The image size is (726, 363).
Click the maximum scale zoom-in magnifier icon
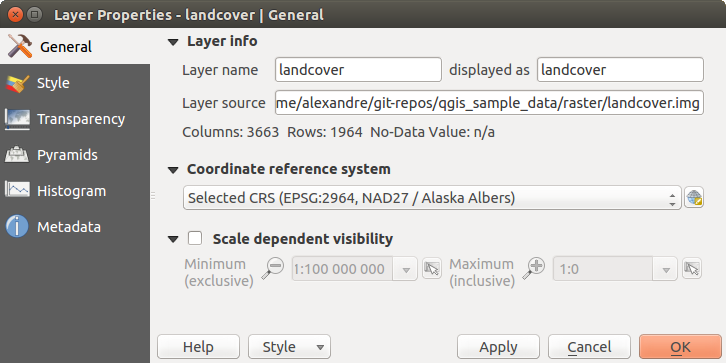point(533,269)
